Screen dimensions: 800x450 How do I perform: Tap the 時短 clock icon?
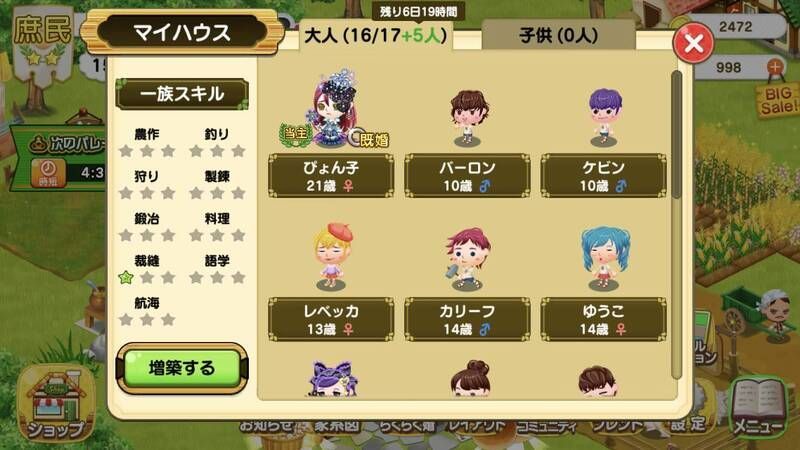pos(48,172)
